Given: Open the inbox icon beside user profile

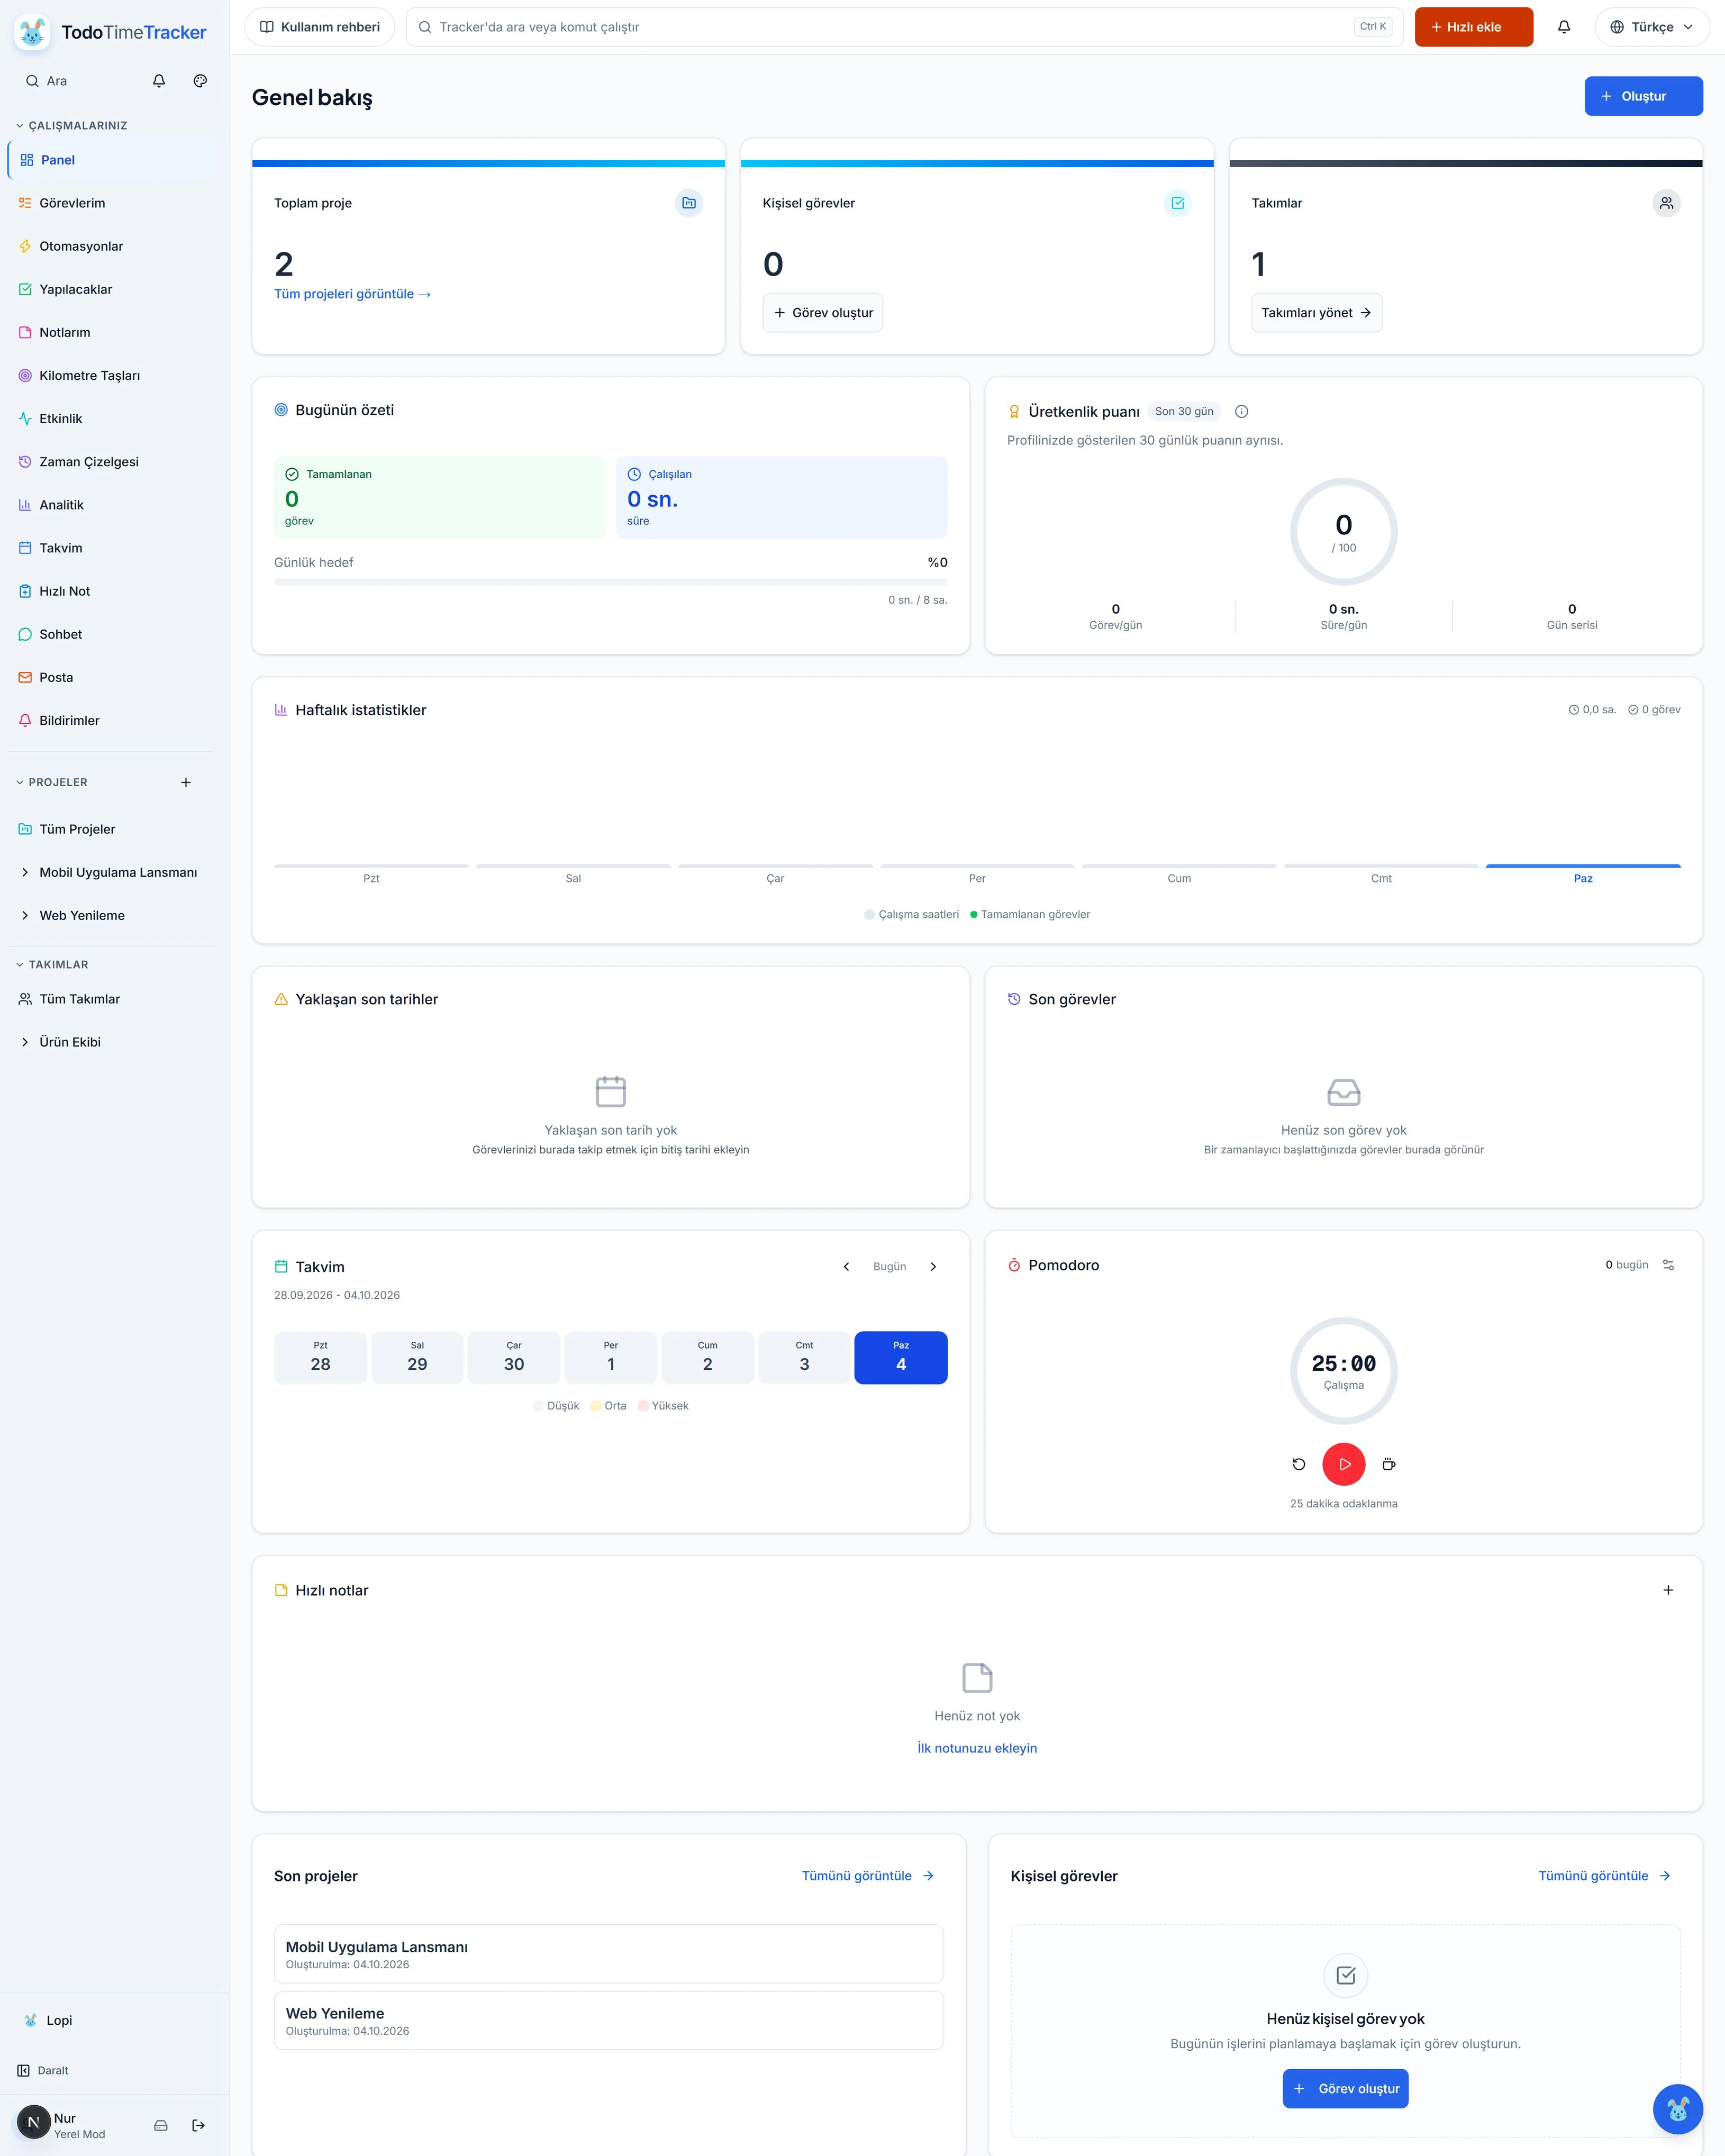Looking at the screenshot, I should click(x=161, y=2125).
